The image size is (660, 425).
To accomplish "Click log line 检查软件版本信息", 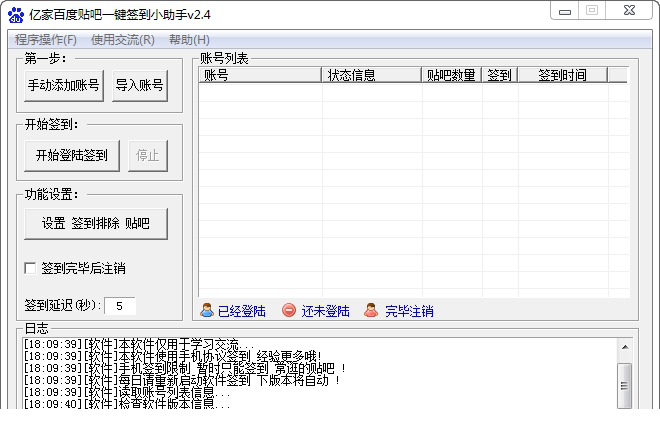I will (127, 404).
